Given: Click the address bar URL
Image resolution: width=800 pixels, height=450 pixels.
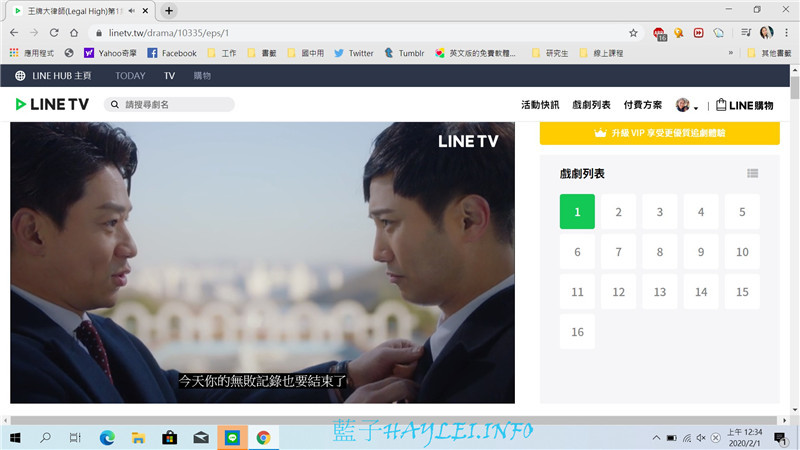Looking at the screenshot, I should click(x=168, y=33).
